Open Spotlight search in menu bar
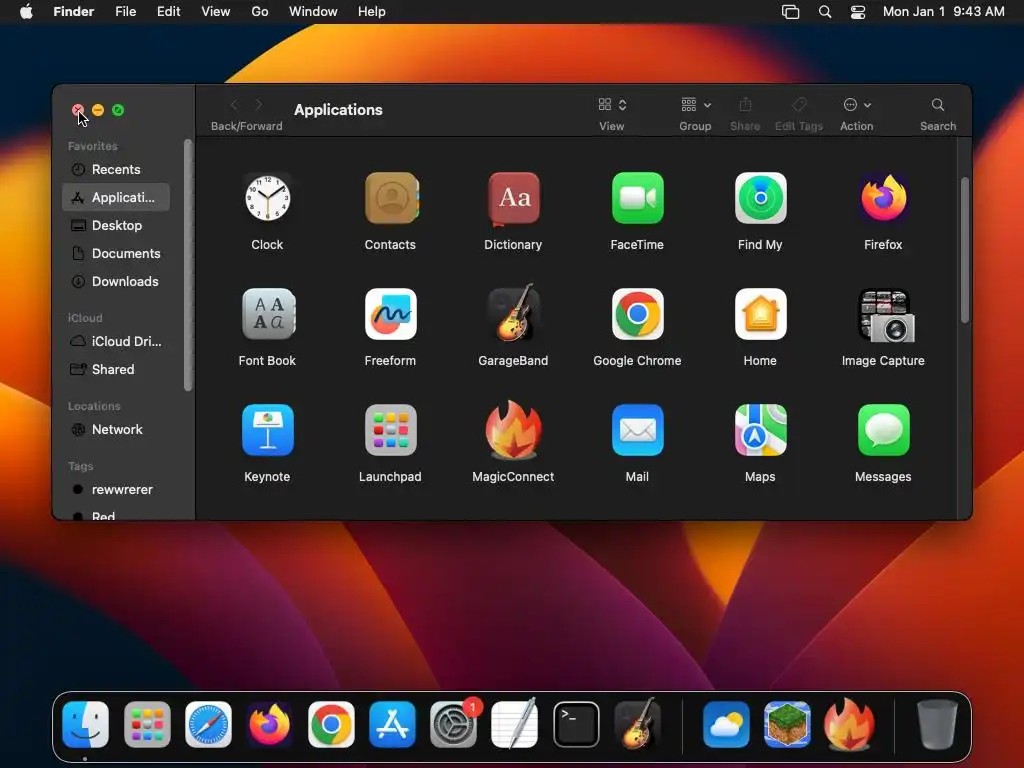 point(825,12)
